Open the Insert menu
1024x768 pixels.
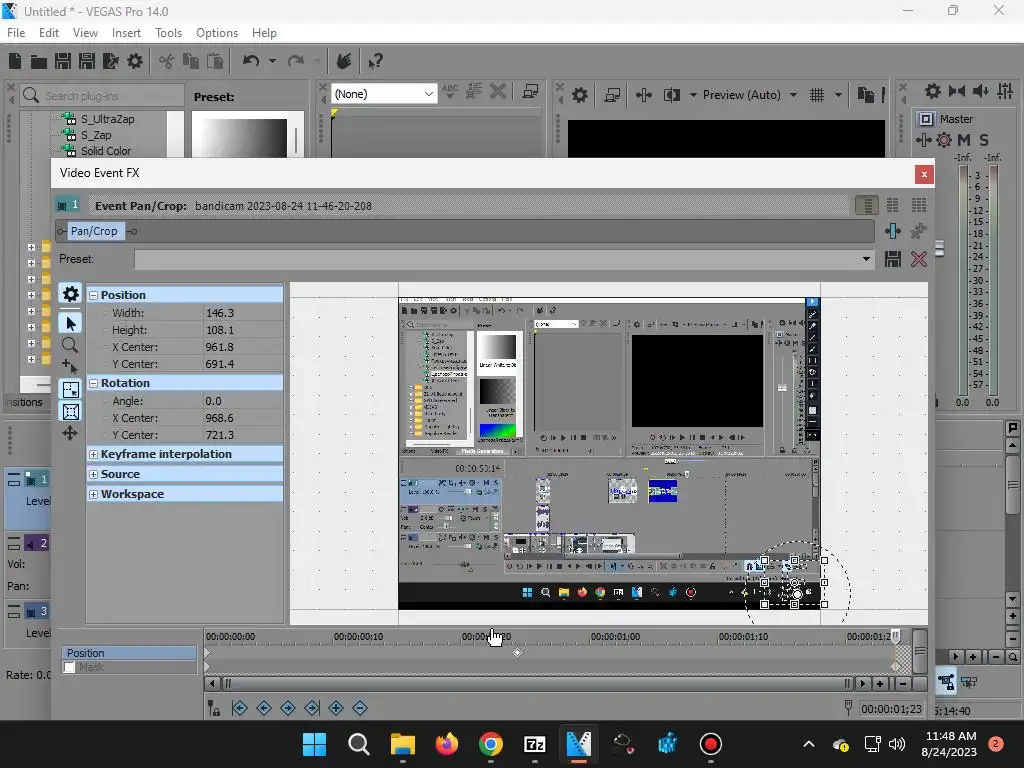(126, 33)
